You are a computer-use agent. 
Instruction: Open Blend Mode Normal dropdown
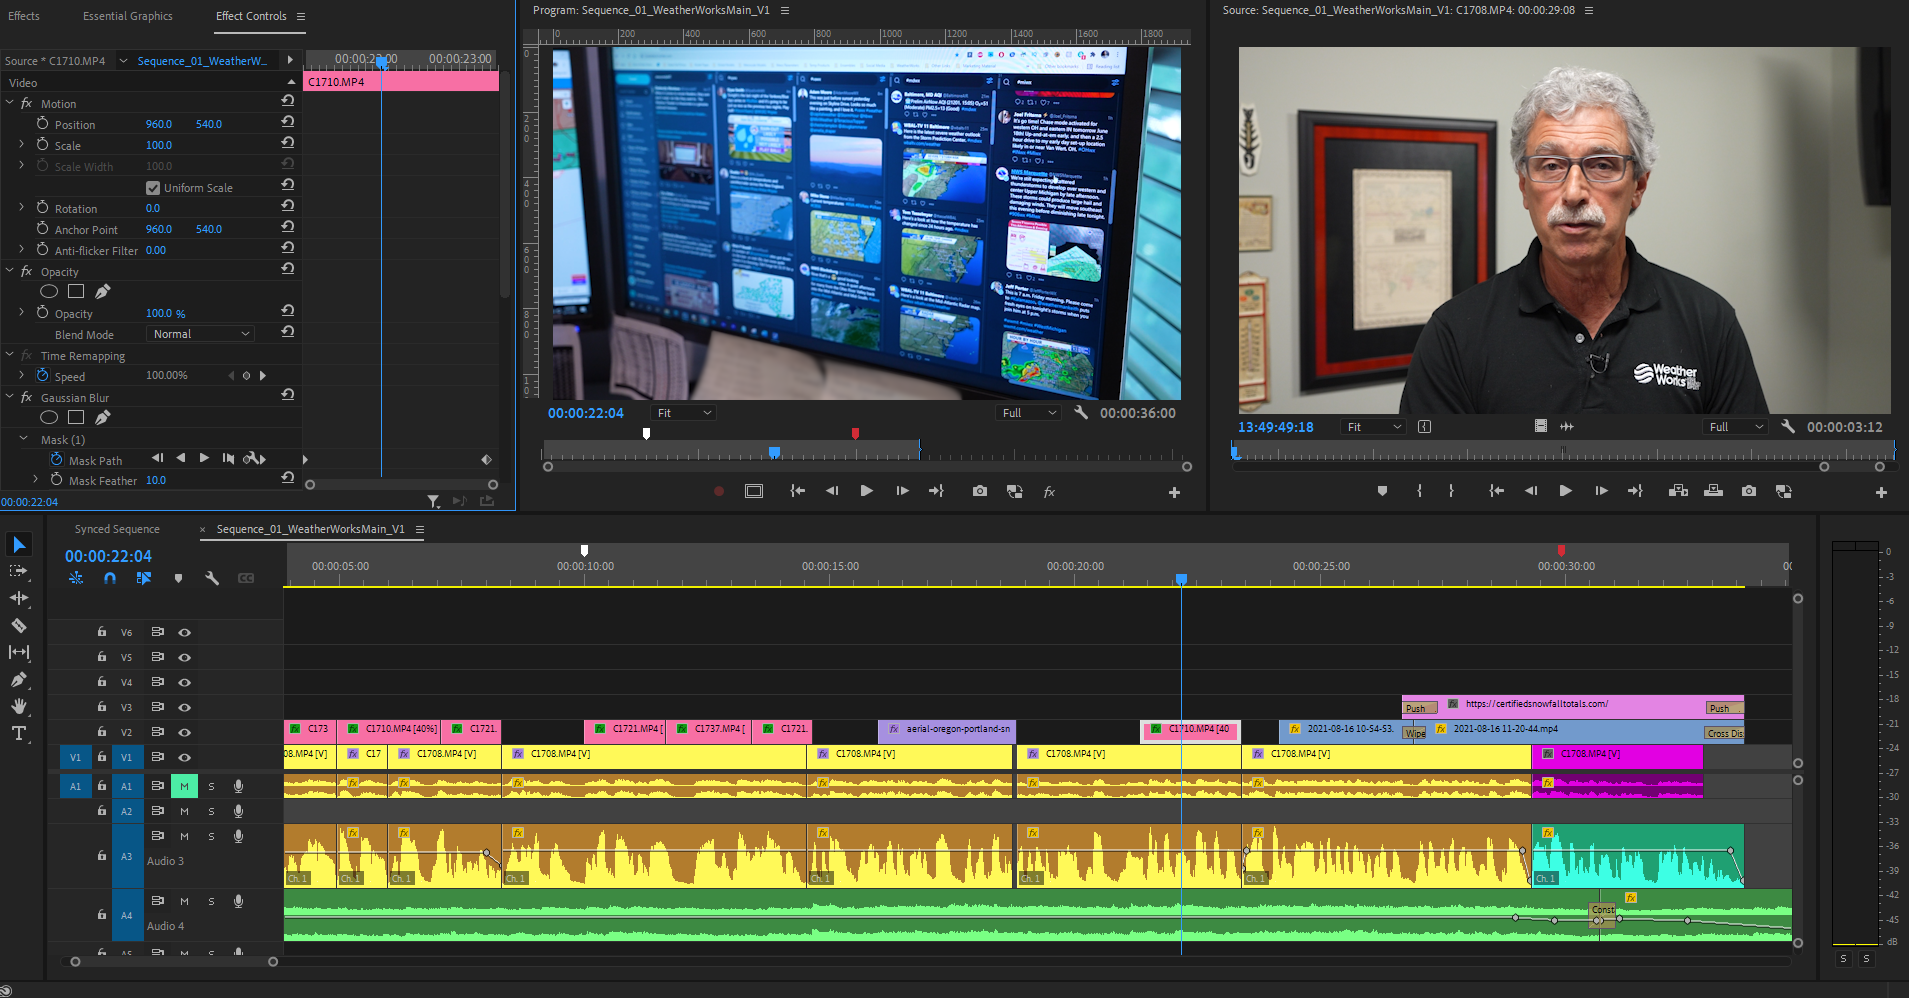[200, 334]
